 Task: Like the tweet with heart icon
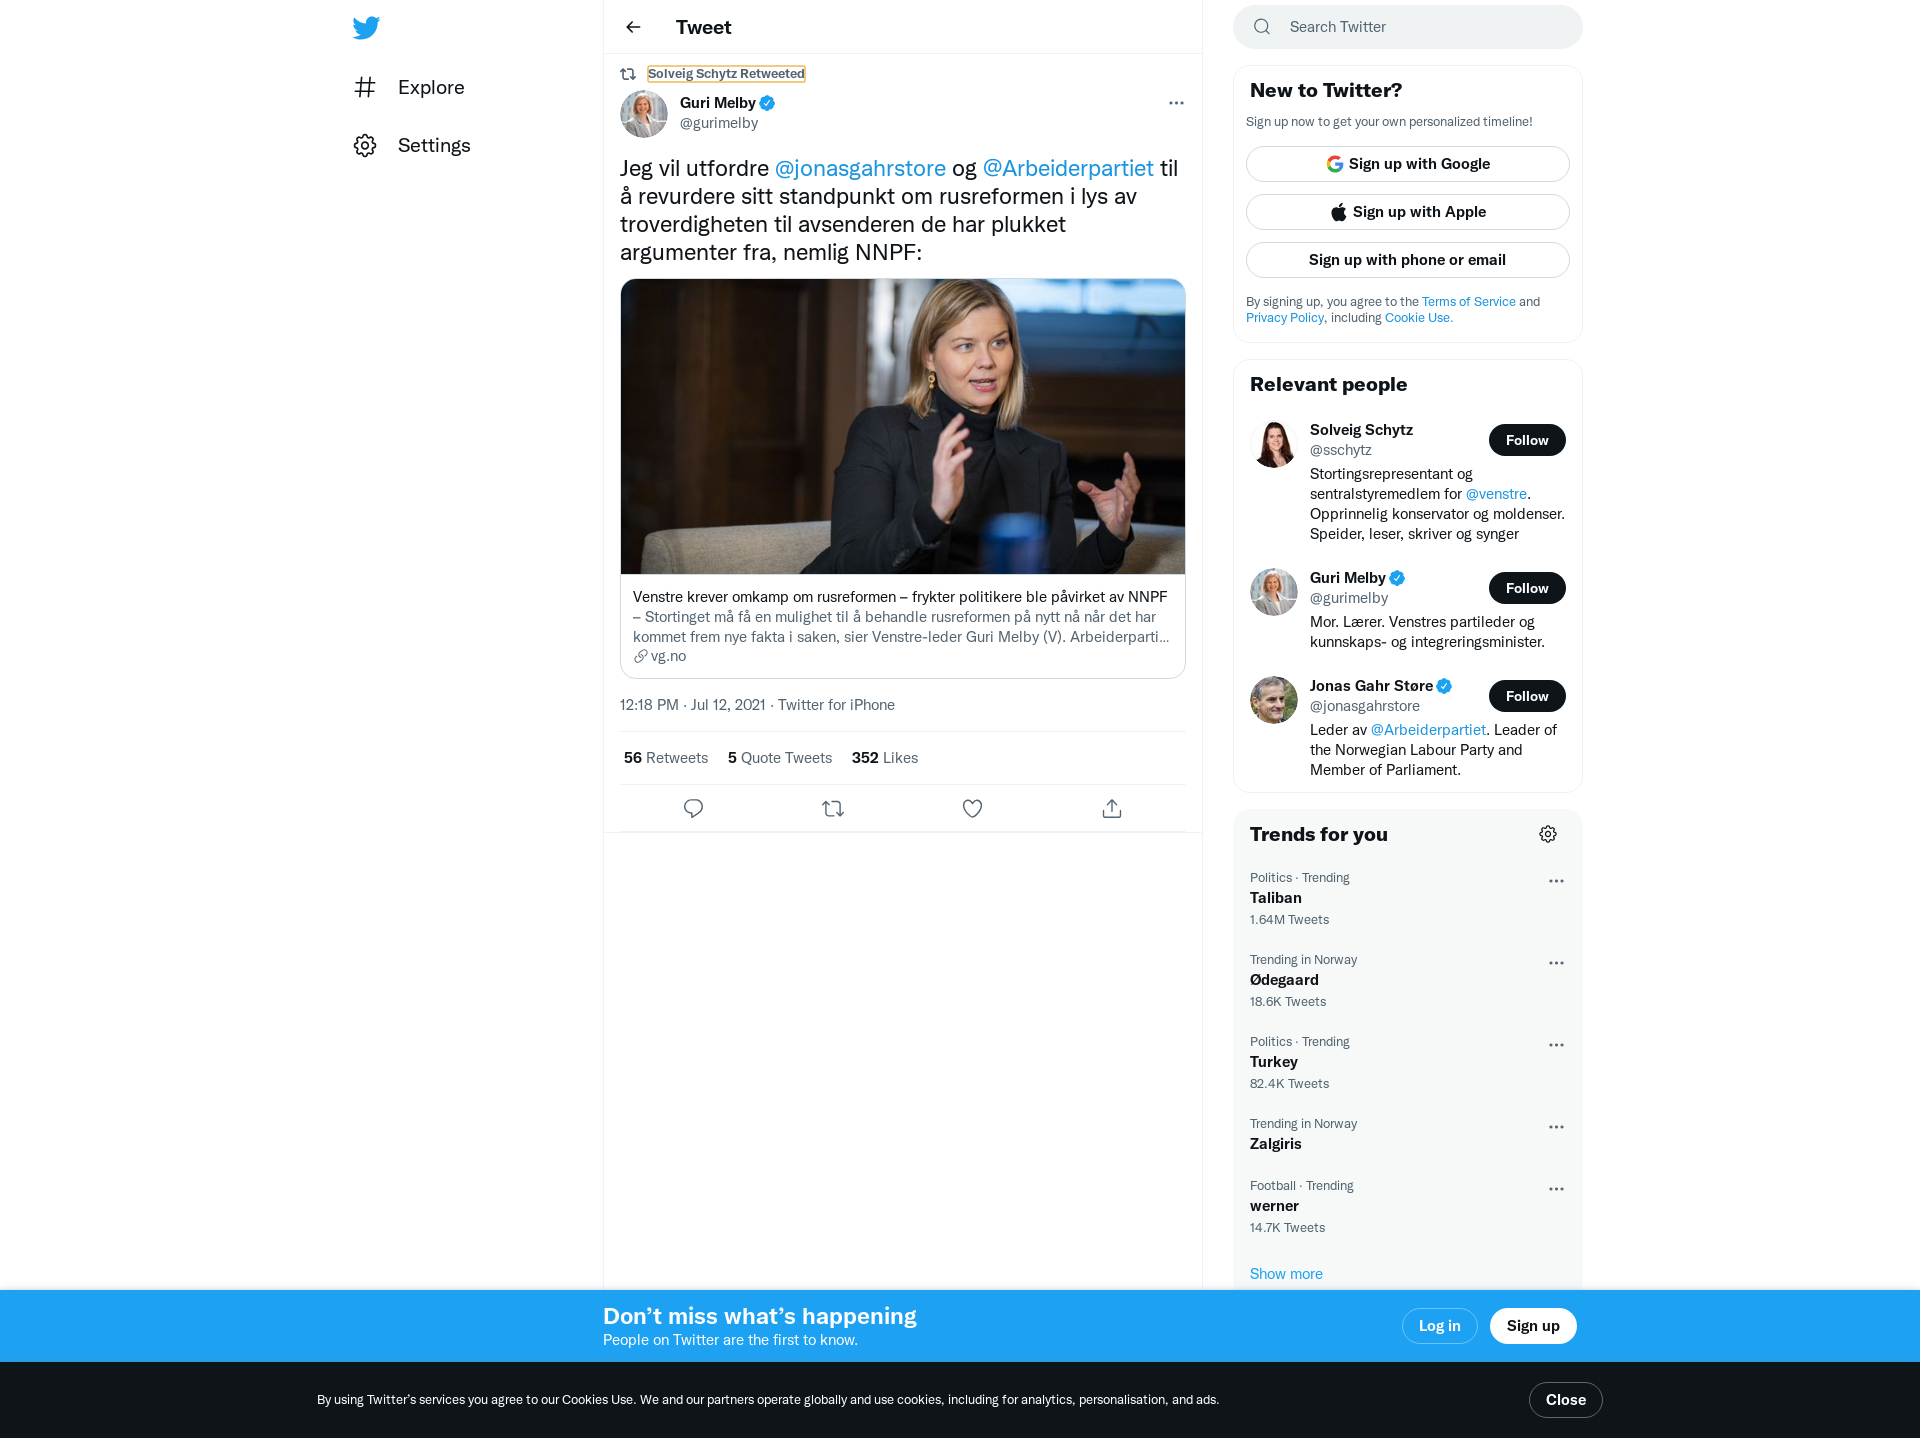tap(972, 808)
